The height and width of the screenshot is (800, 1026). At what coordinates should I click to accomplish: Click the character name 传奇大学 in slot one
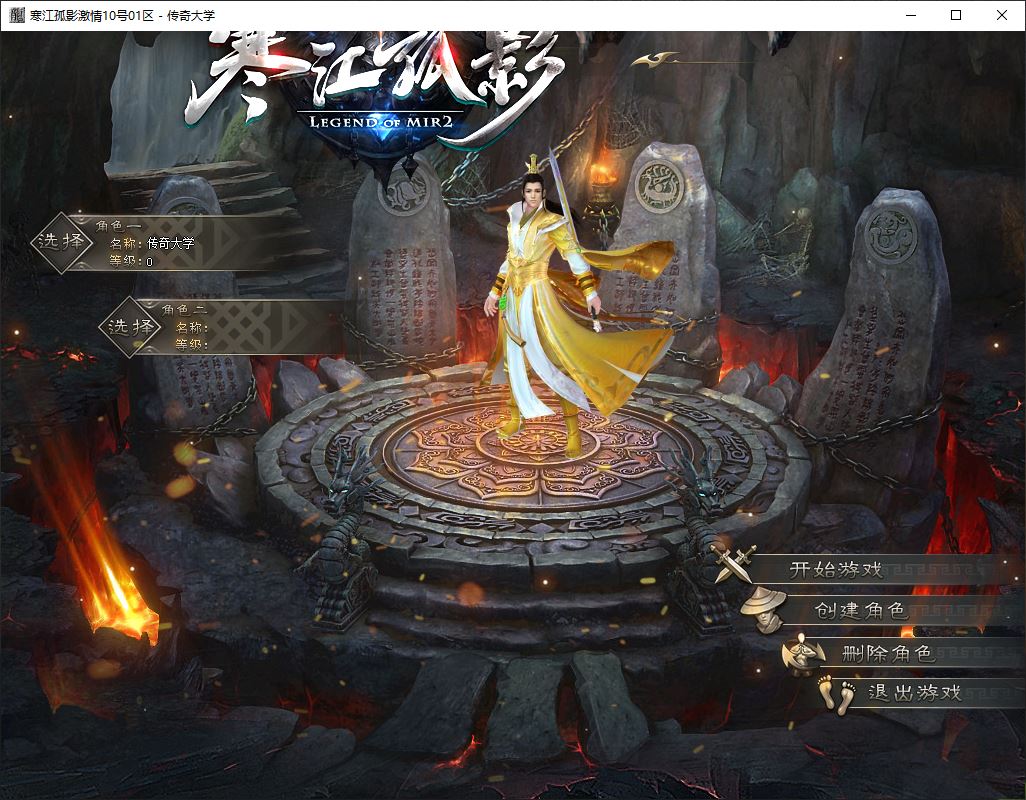pyautogui.click(x=171, y=243)
